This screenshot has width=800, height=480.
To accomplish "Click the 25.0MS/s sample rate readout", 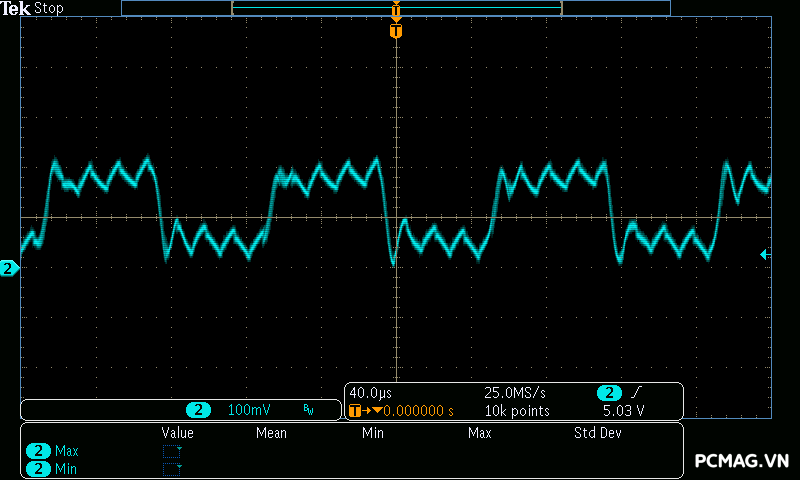I will pos(516,393).
